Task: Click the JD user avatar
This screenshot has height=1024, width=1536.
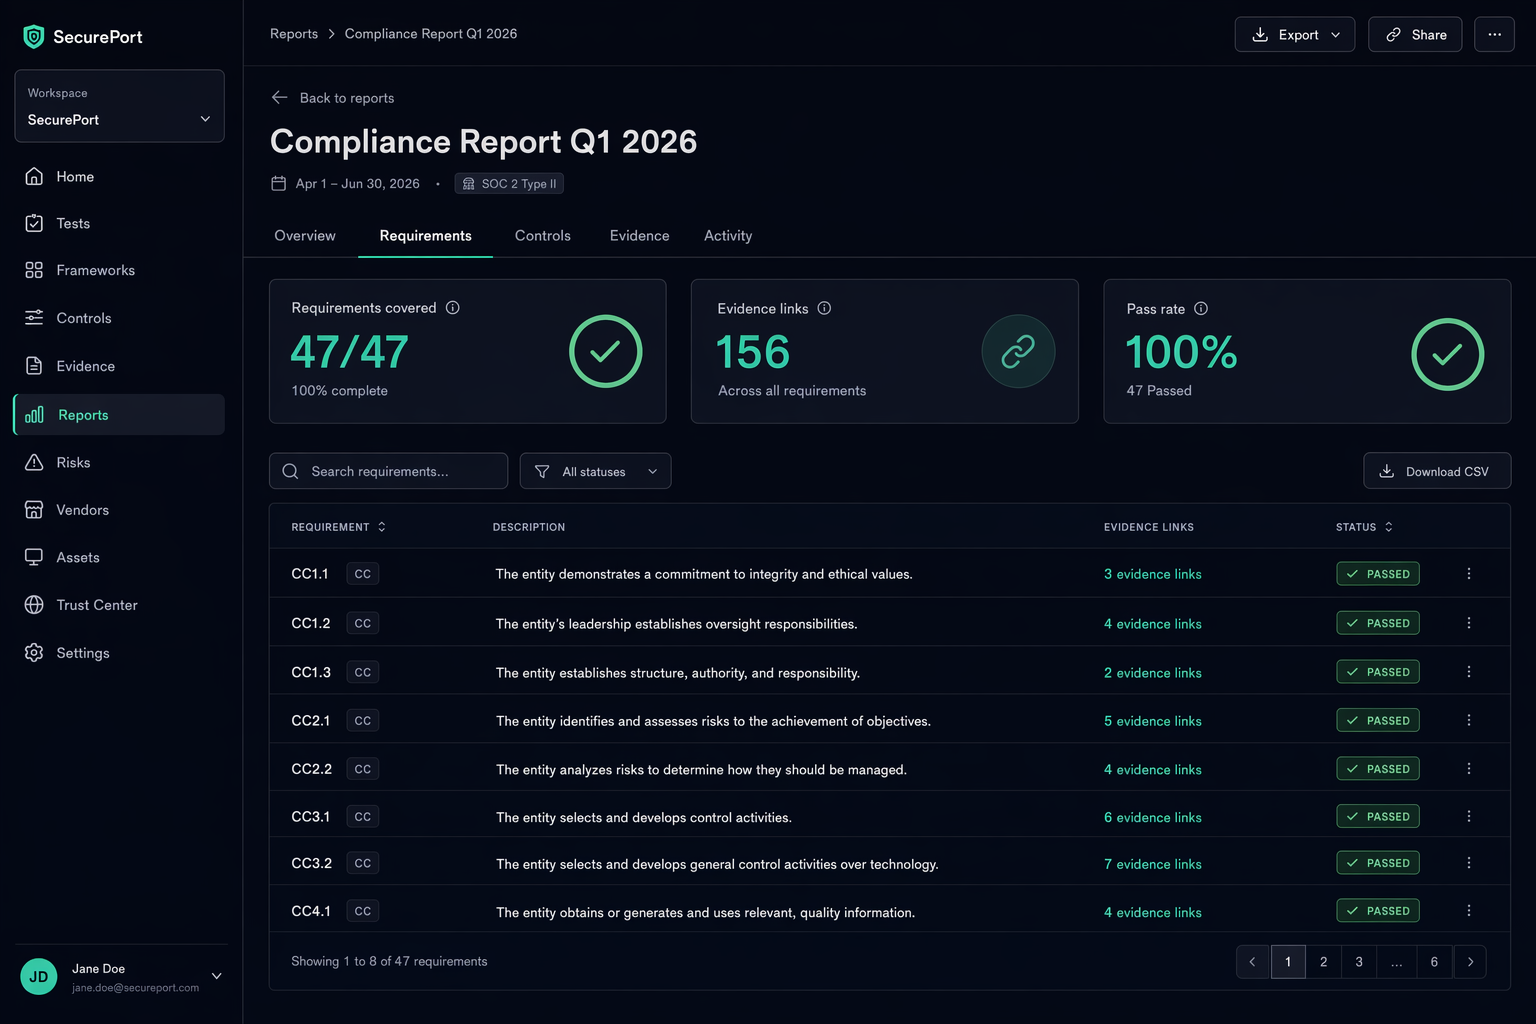Action: point(39,977)
